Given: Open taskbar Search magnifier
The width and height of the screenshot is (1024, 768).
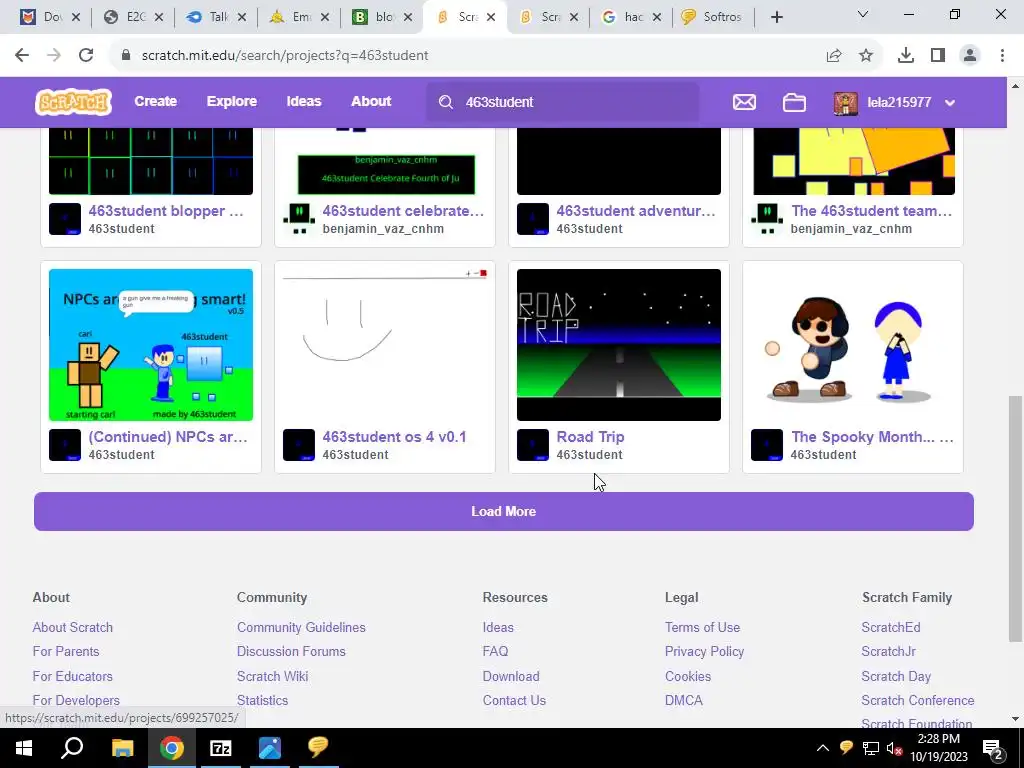Looking at the screenshot, I should 72,748.
